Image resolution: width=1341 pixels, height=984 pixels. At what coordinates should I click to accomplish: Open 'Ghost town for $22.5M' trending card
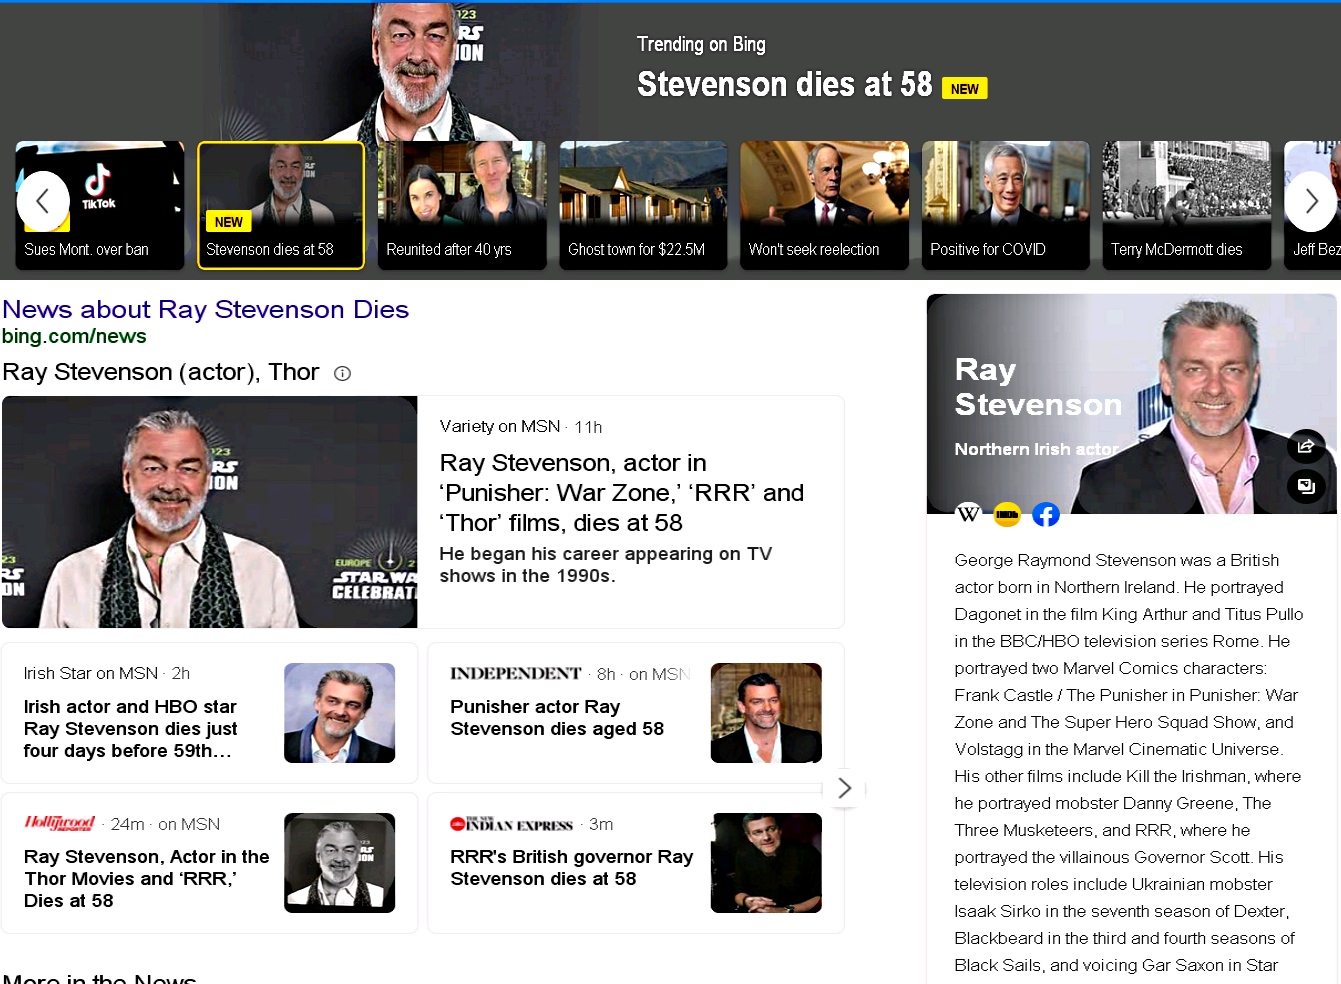[644, 205]
